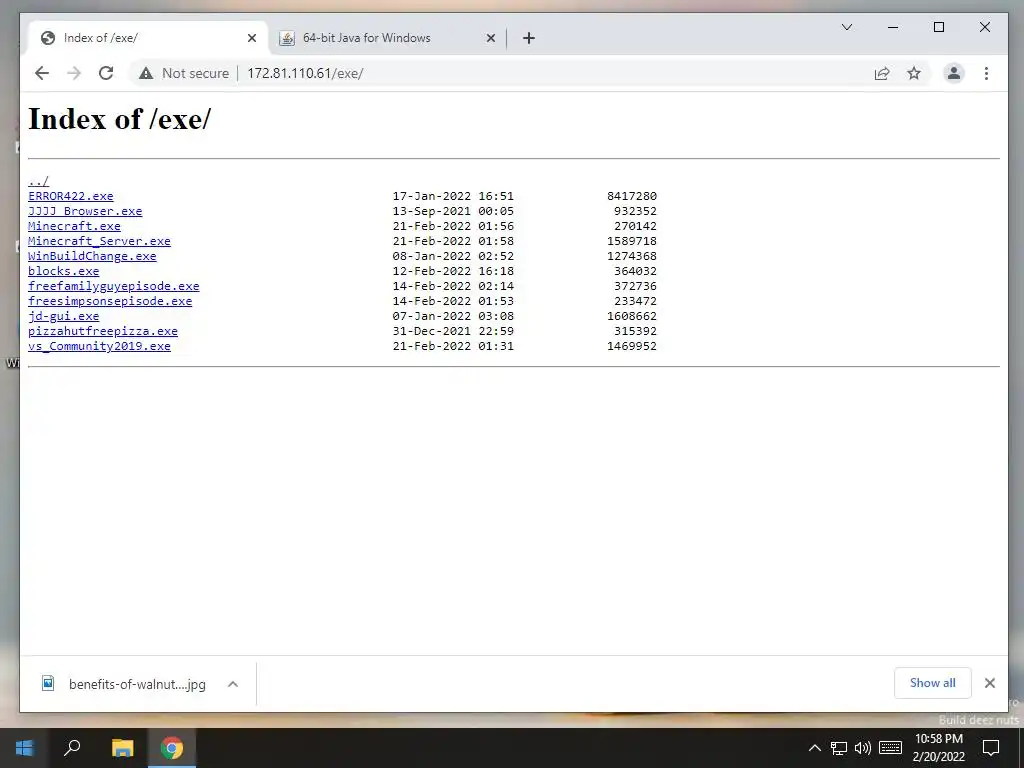Open the notification center icon
The height and width of the screenshot is (768, 1024).
pyautogui.click(x=991, y=748)
